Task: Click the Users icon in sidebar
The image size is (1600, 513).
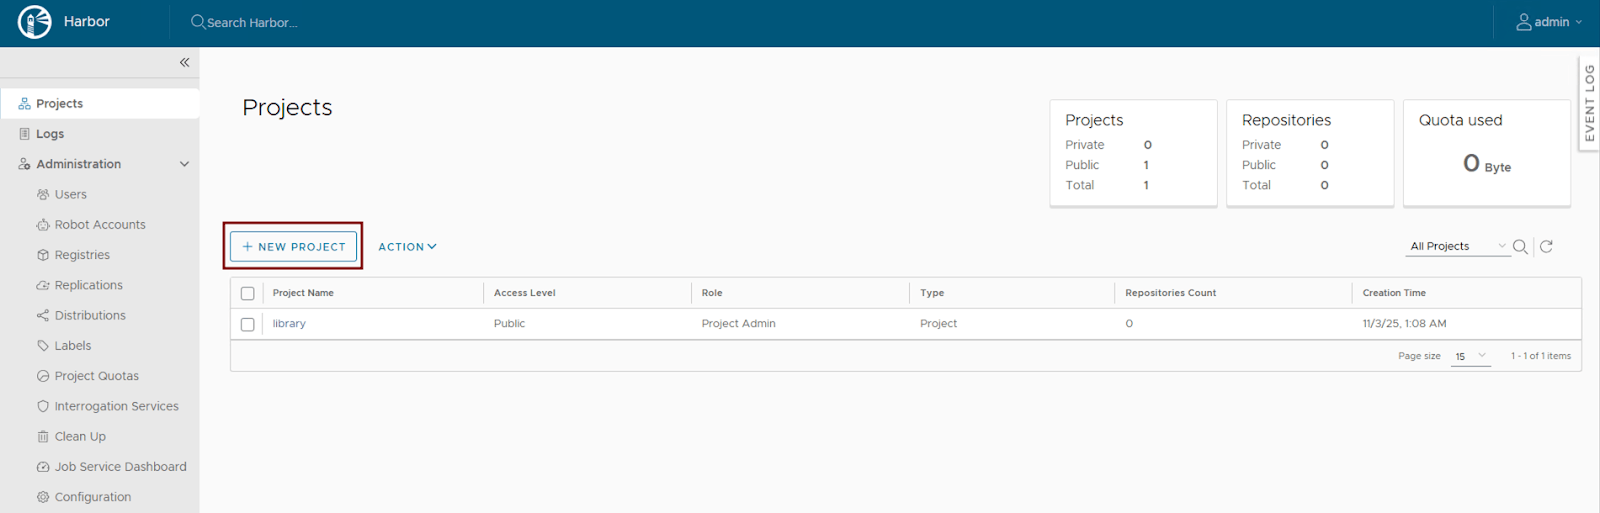Action: pyautogui.click(x=43, y=194)
